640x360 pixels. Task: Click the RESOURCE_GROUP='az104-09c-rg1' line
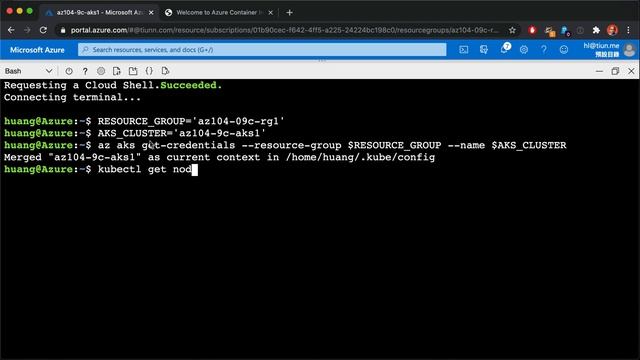(x=144, y=121)
